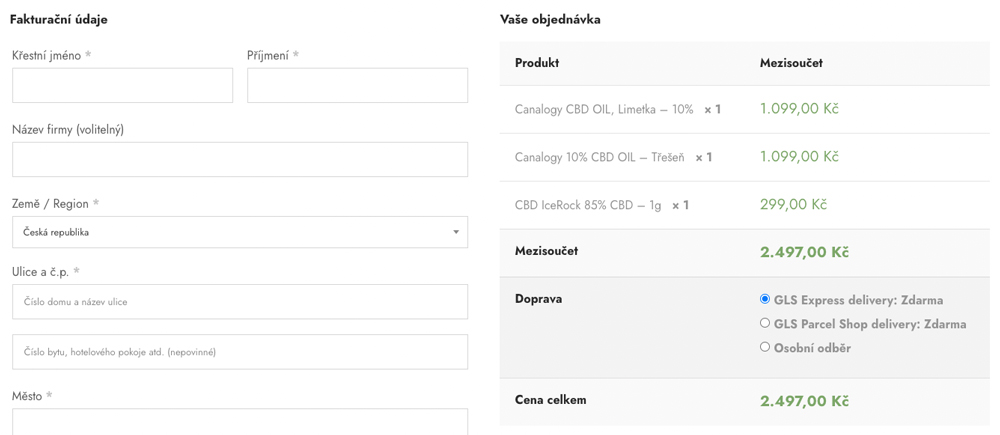Select Osobní odběr pickup option
The width and height of the screenshot is (1000, 435).
(x=765, y=347)
